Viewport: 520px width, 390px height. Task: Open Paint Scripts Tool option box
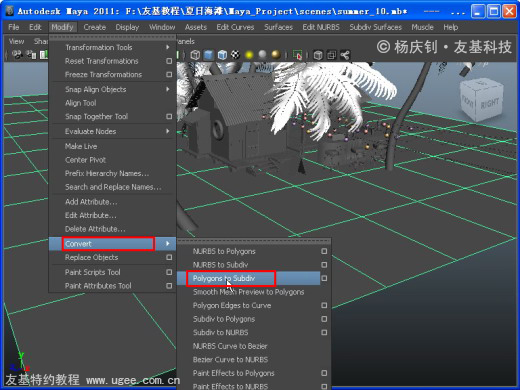[169, 272]
